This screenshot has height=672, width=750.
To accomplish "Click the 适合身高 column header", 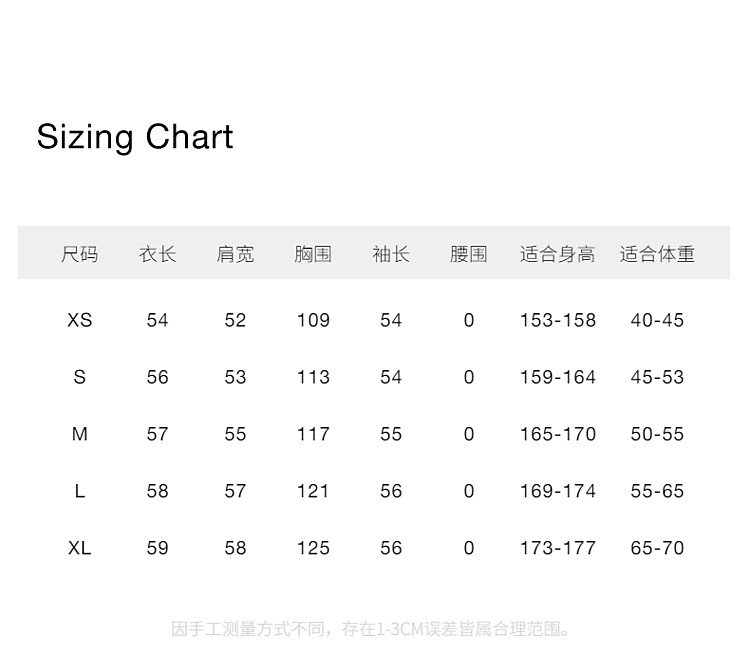I will 557,254.
